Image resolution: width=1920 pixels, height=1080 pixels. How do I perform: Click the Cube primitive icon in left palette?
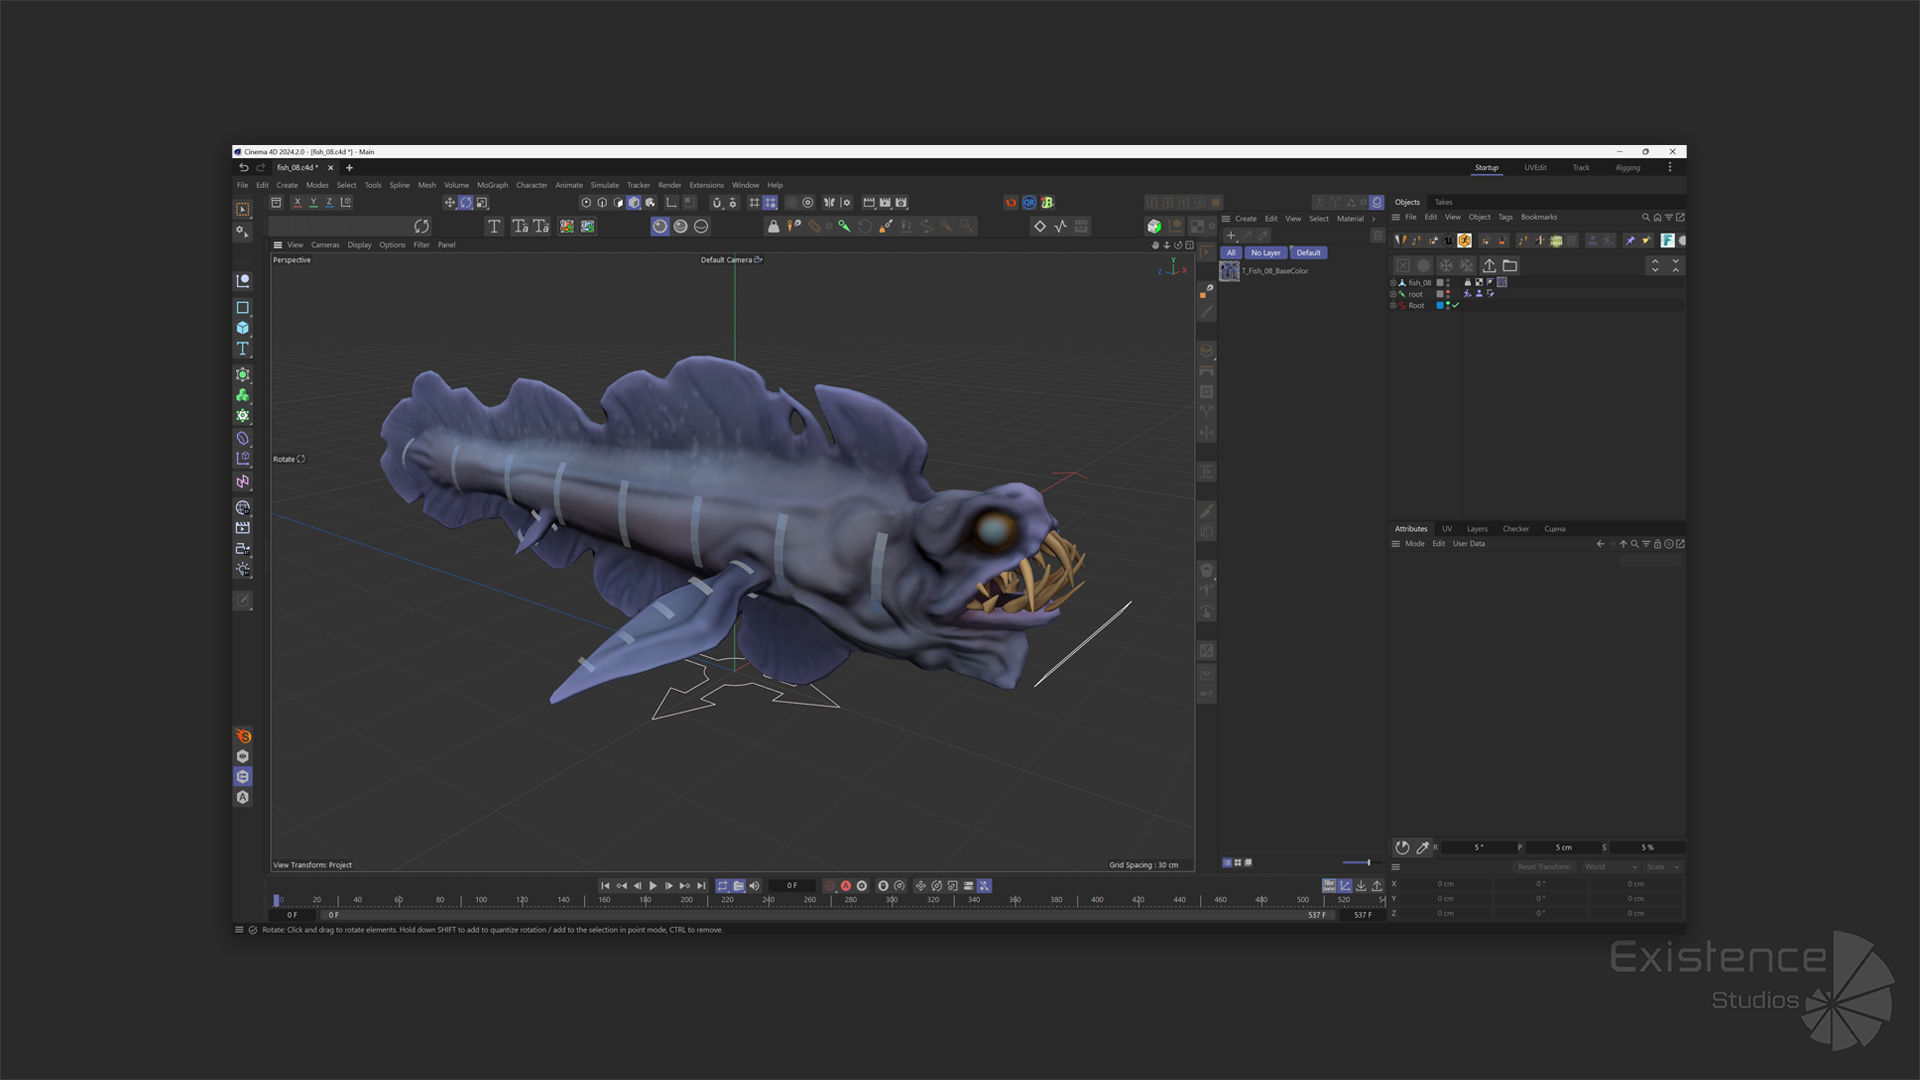[x=242, y=328]
